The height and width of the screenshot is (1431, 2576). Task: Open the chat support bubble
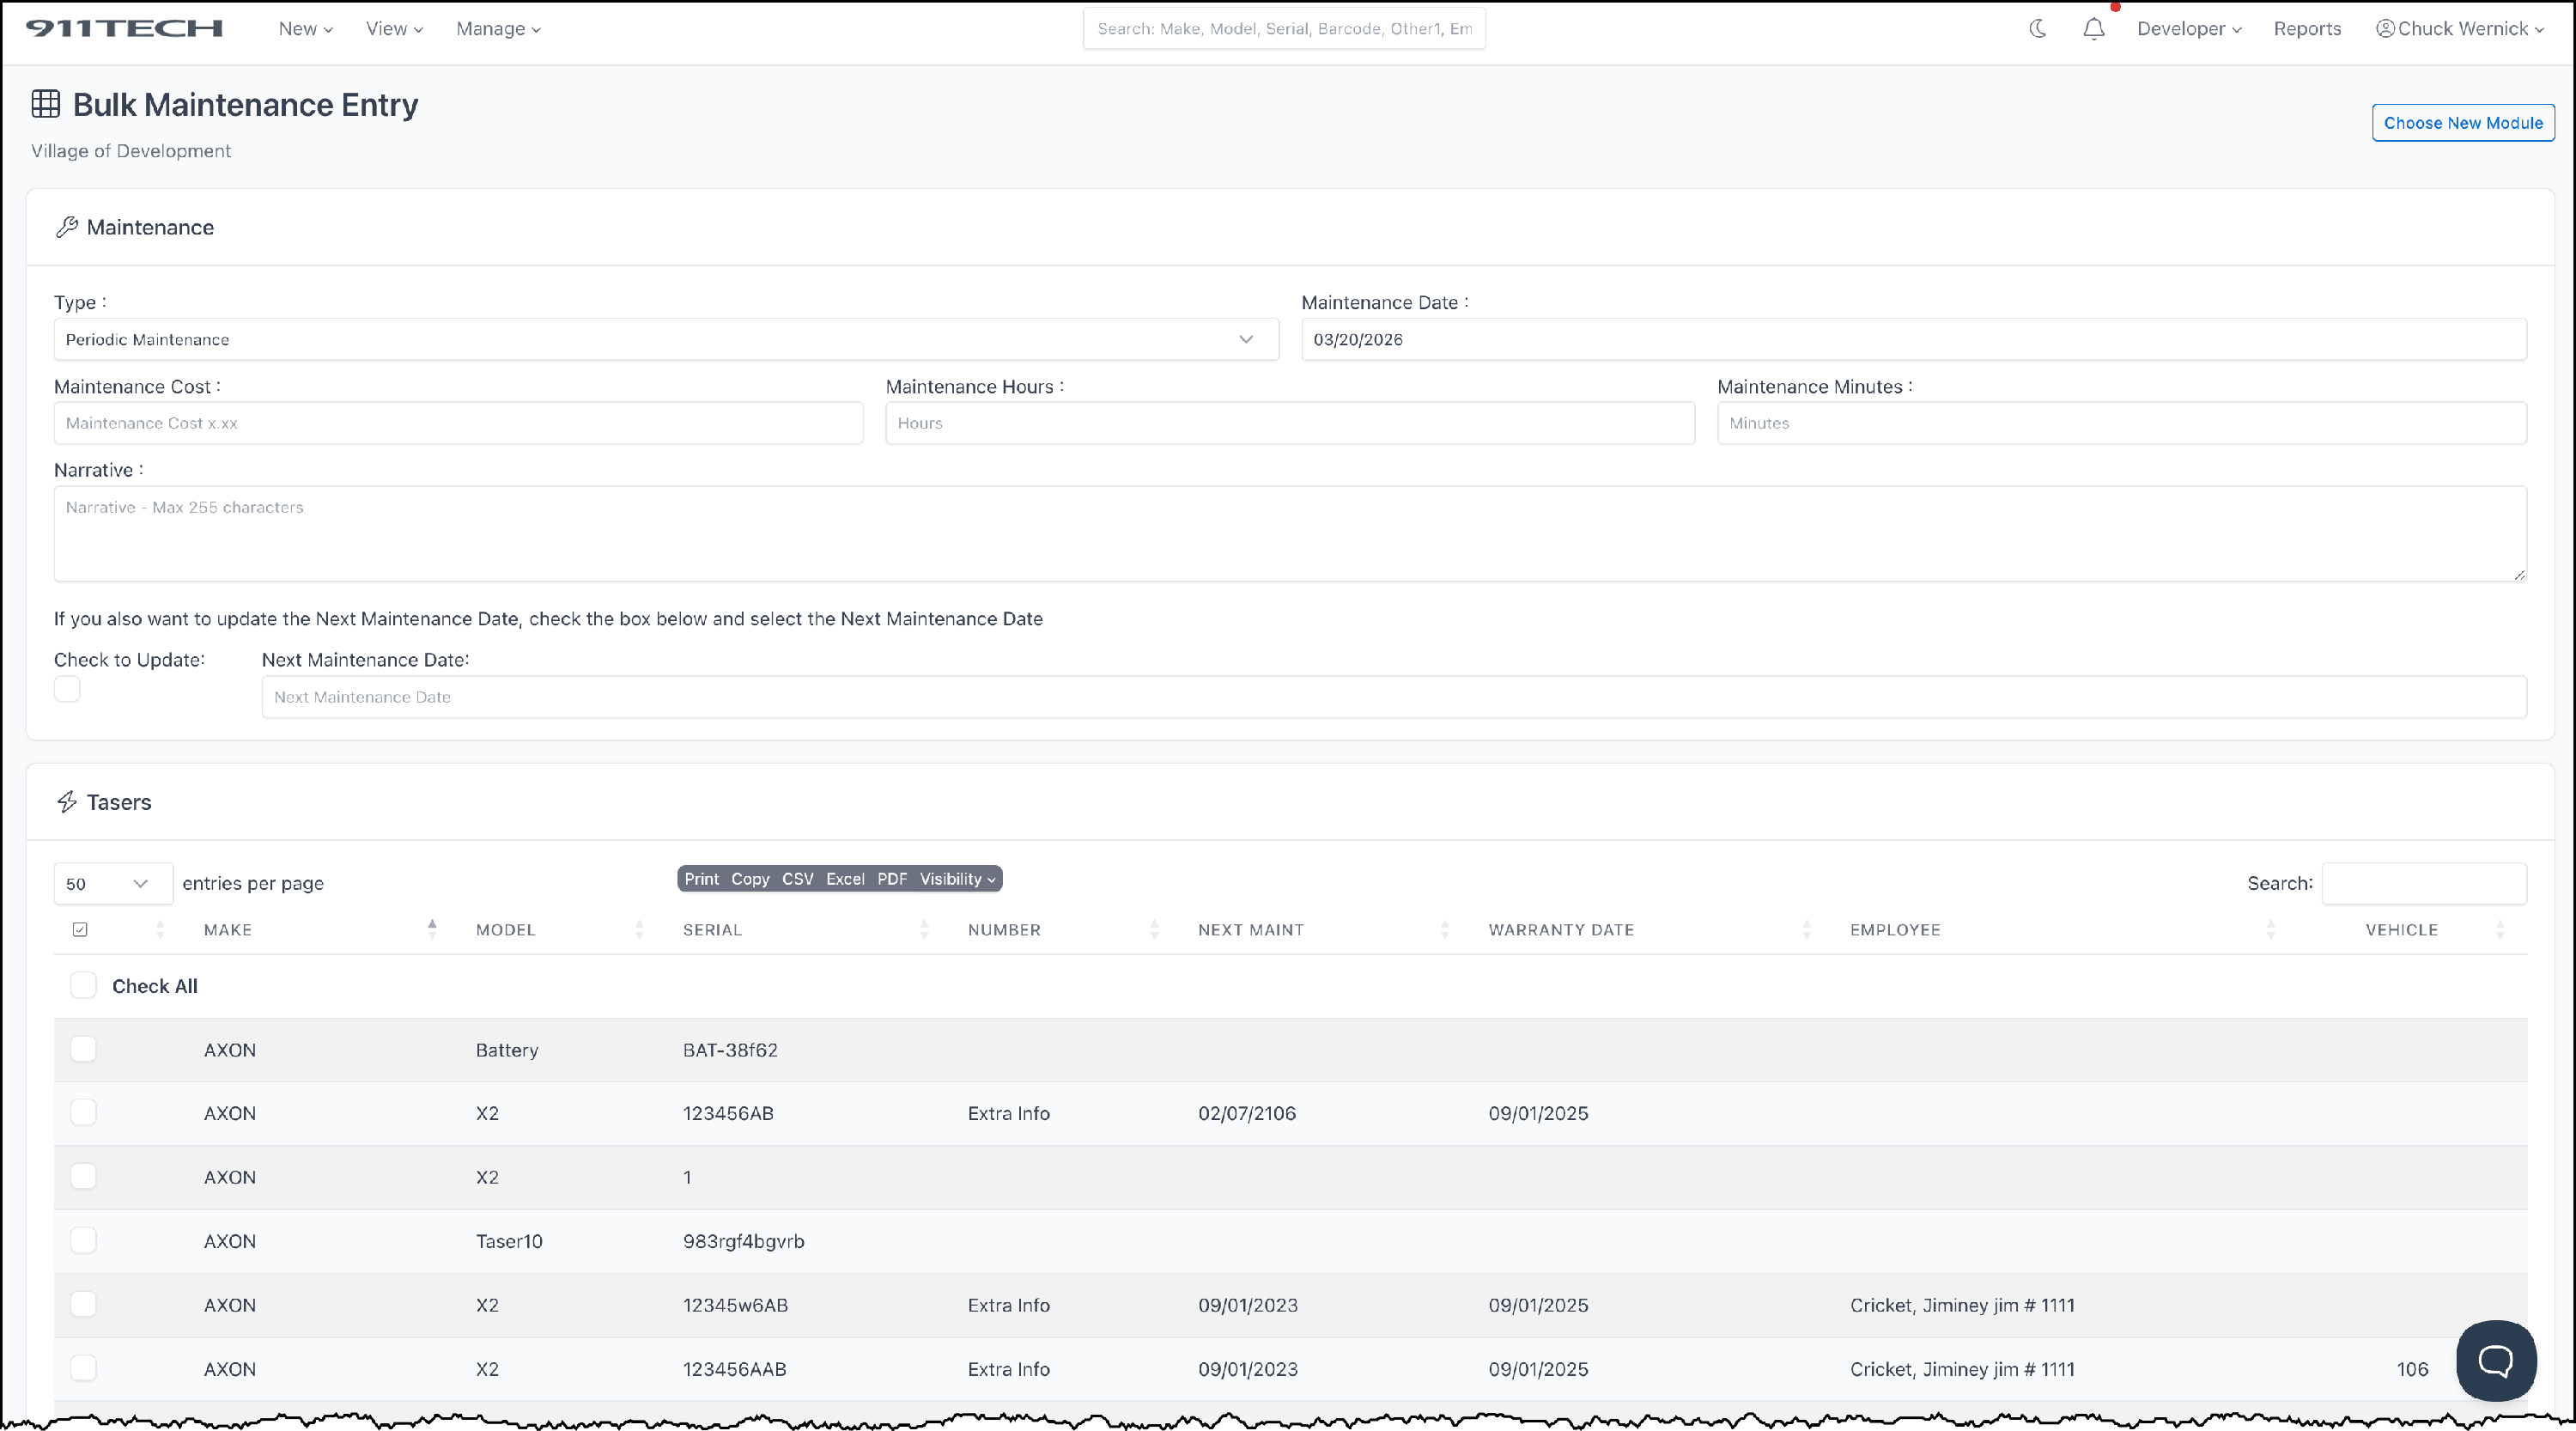[2495, 1360]
